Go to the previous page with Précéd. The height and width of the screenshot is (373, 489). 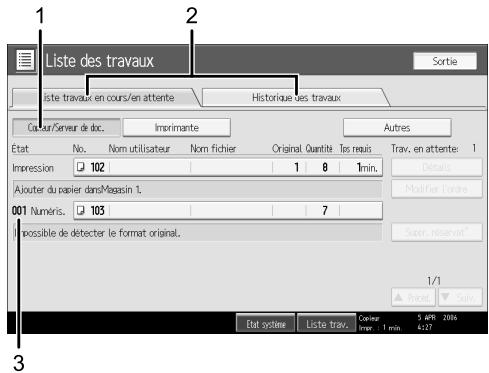(x=413, y=297)
